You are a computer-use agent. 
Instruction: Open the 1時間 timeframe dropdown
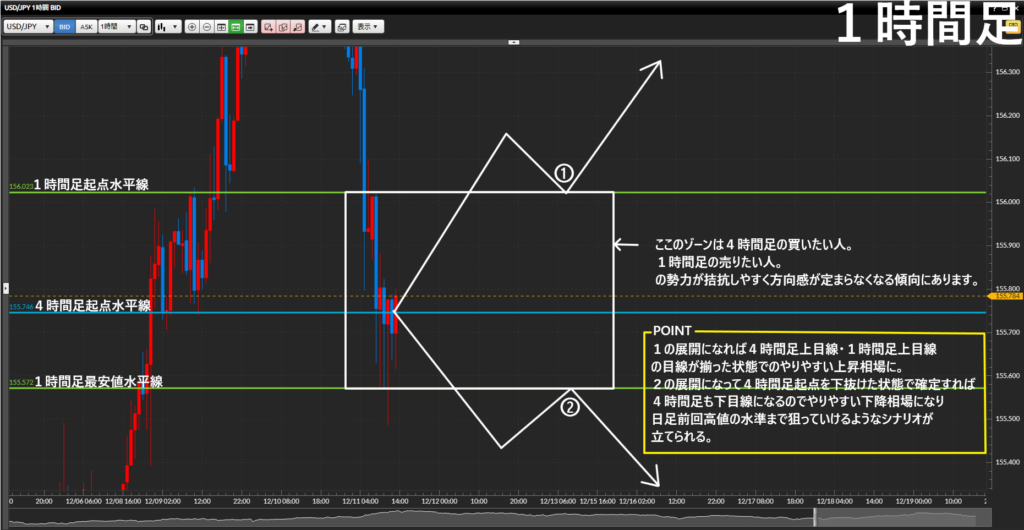[115, 27]
